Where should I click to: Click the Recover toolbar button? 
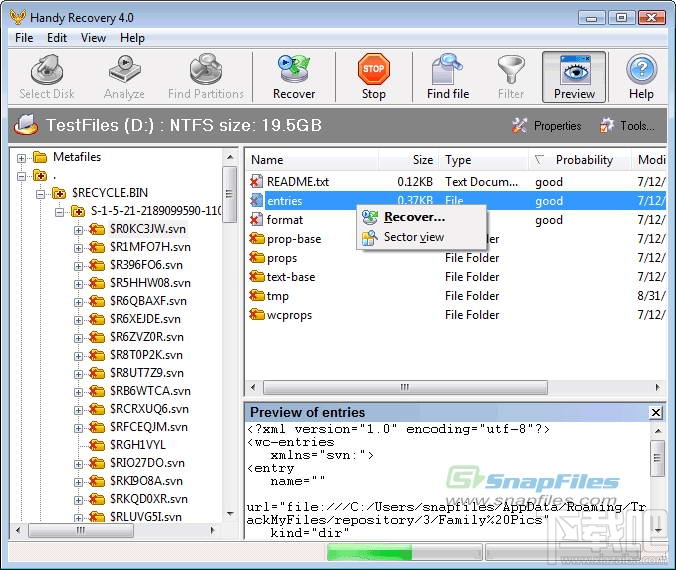pyautogui.click(x=294, y=77)
